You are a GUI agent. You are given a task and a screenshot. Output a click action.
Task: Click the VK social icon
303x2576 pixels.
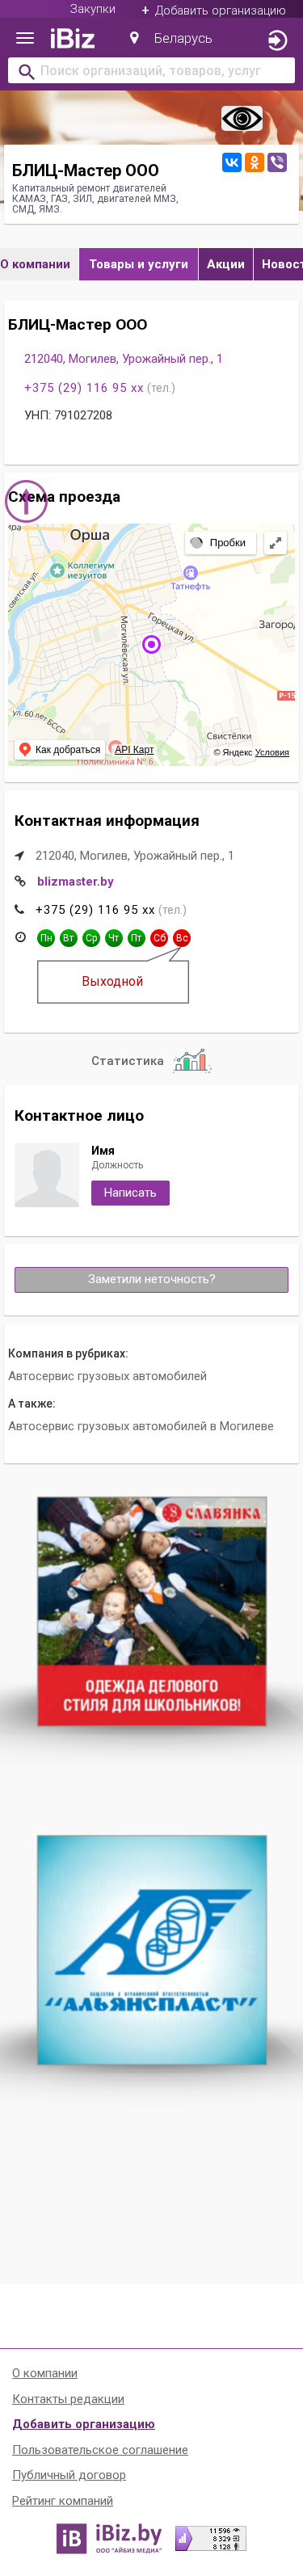tap(231, 162)
